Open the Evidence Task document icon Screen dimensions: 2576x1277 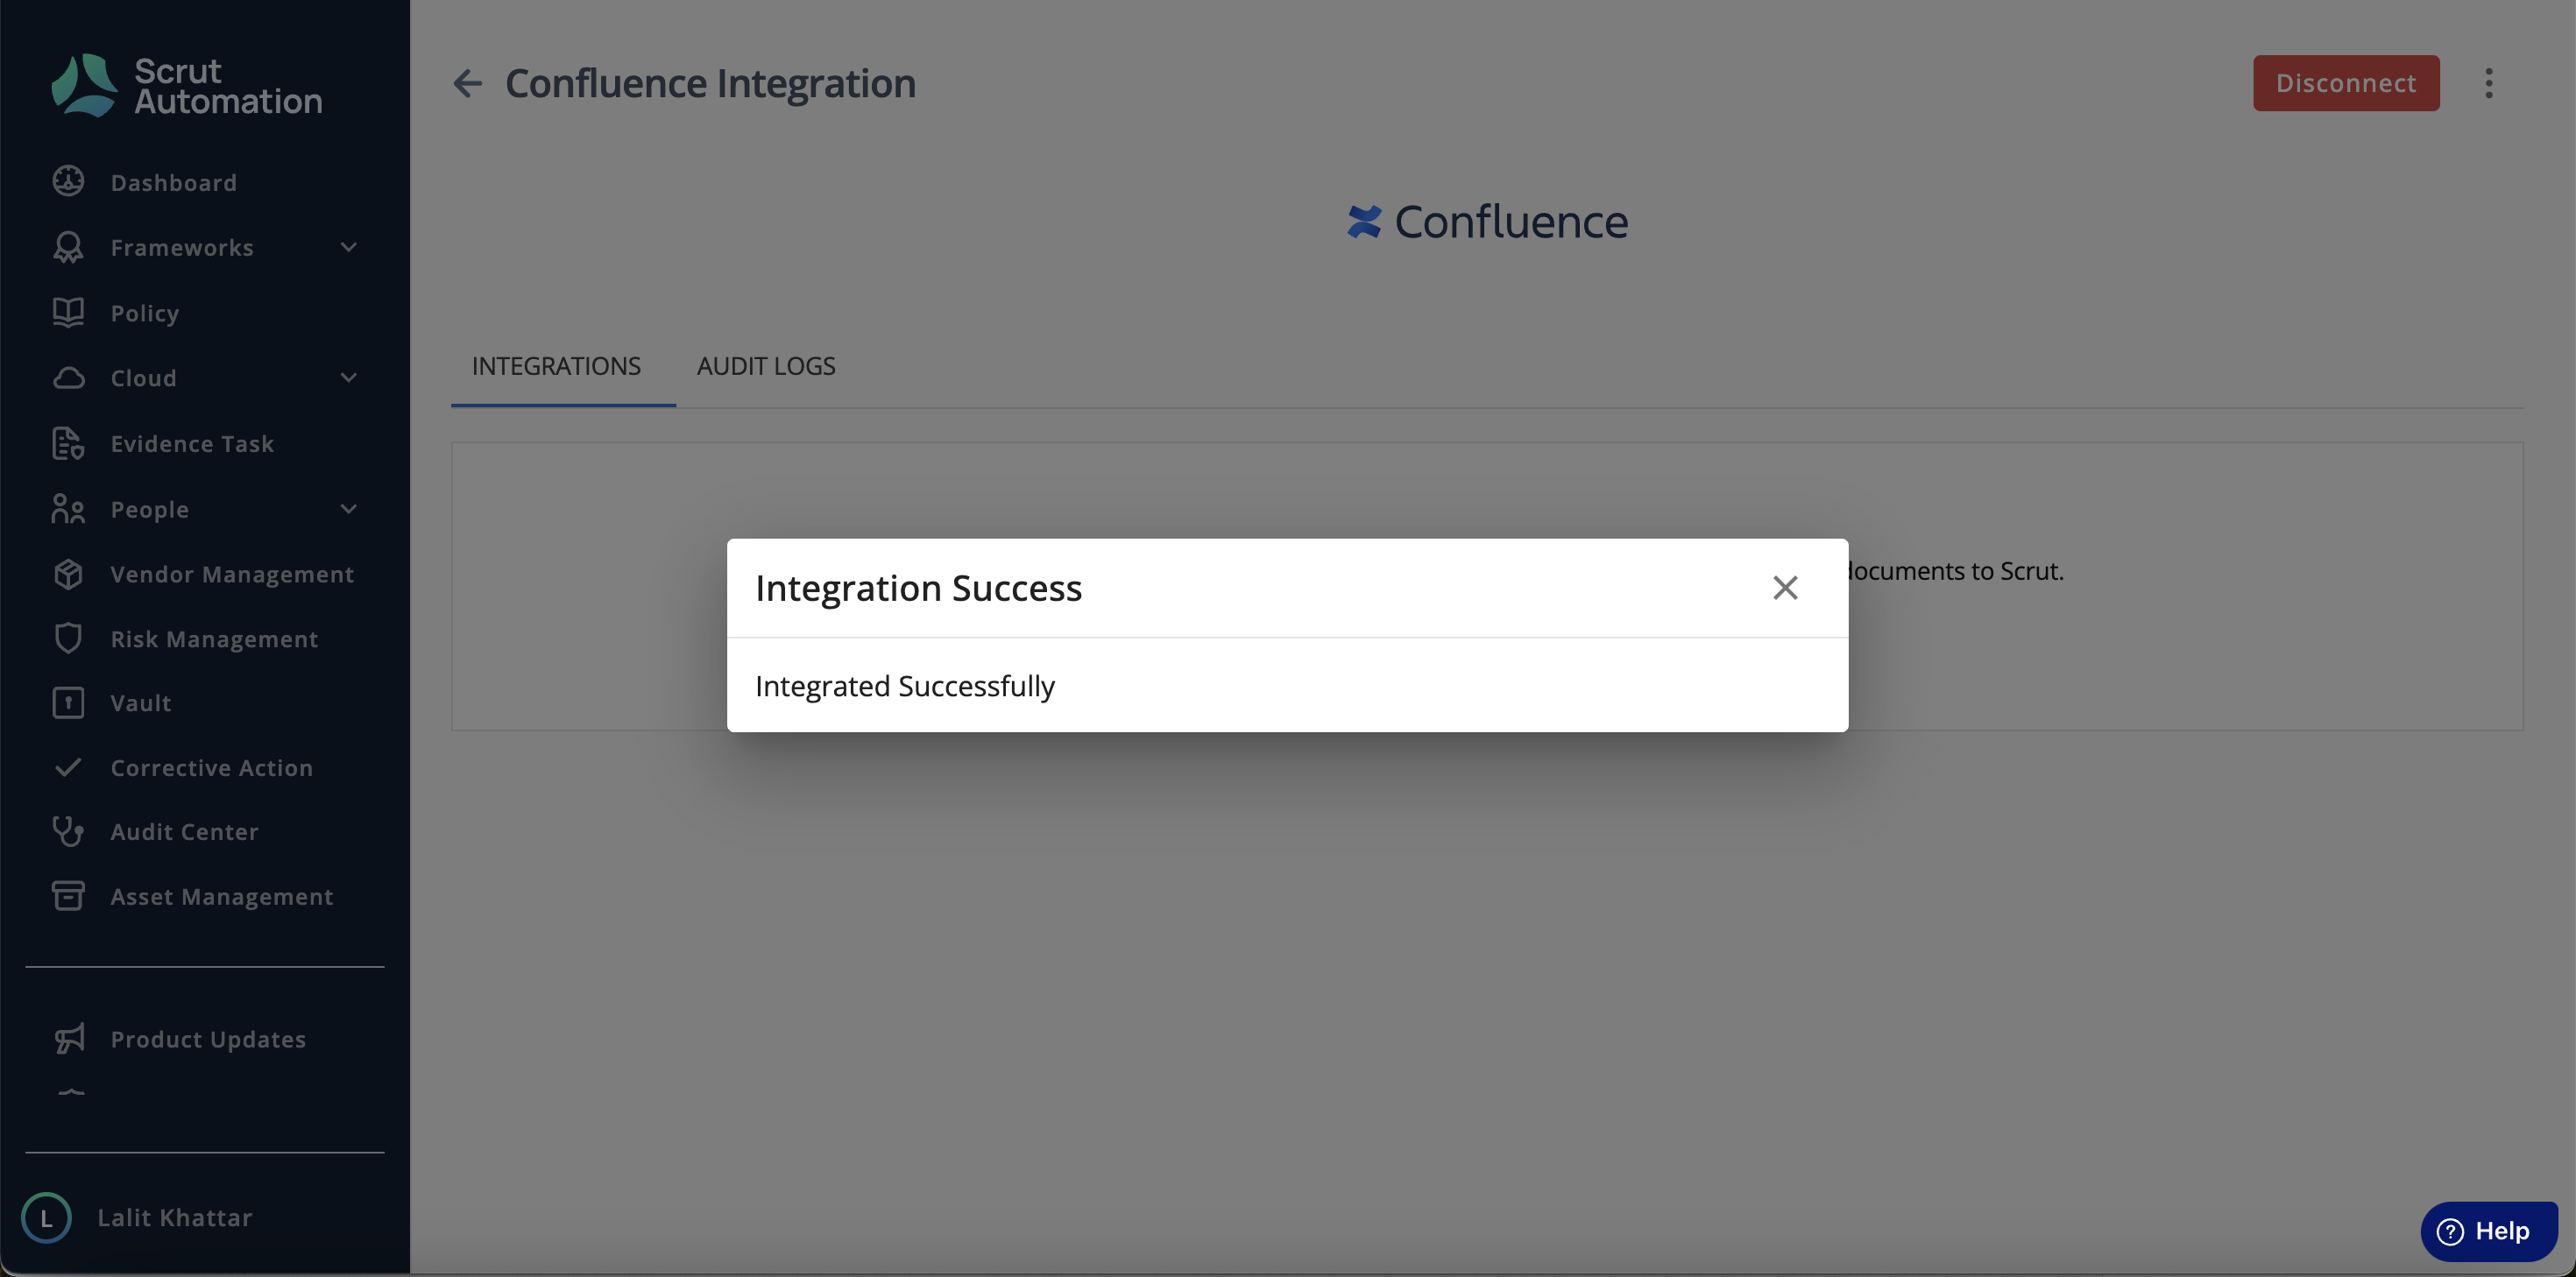(x=68, y=443)
